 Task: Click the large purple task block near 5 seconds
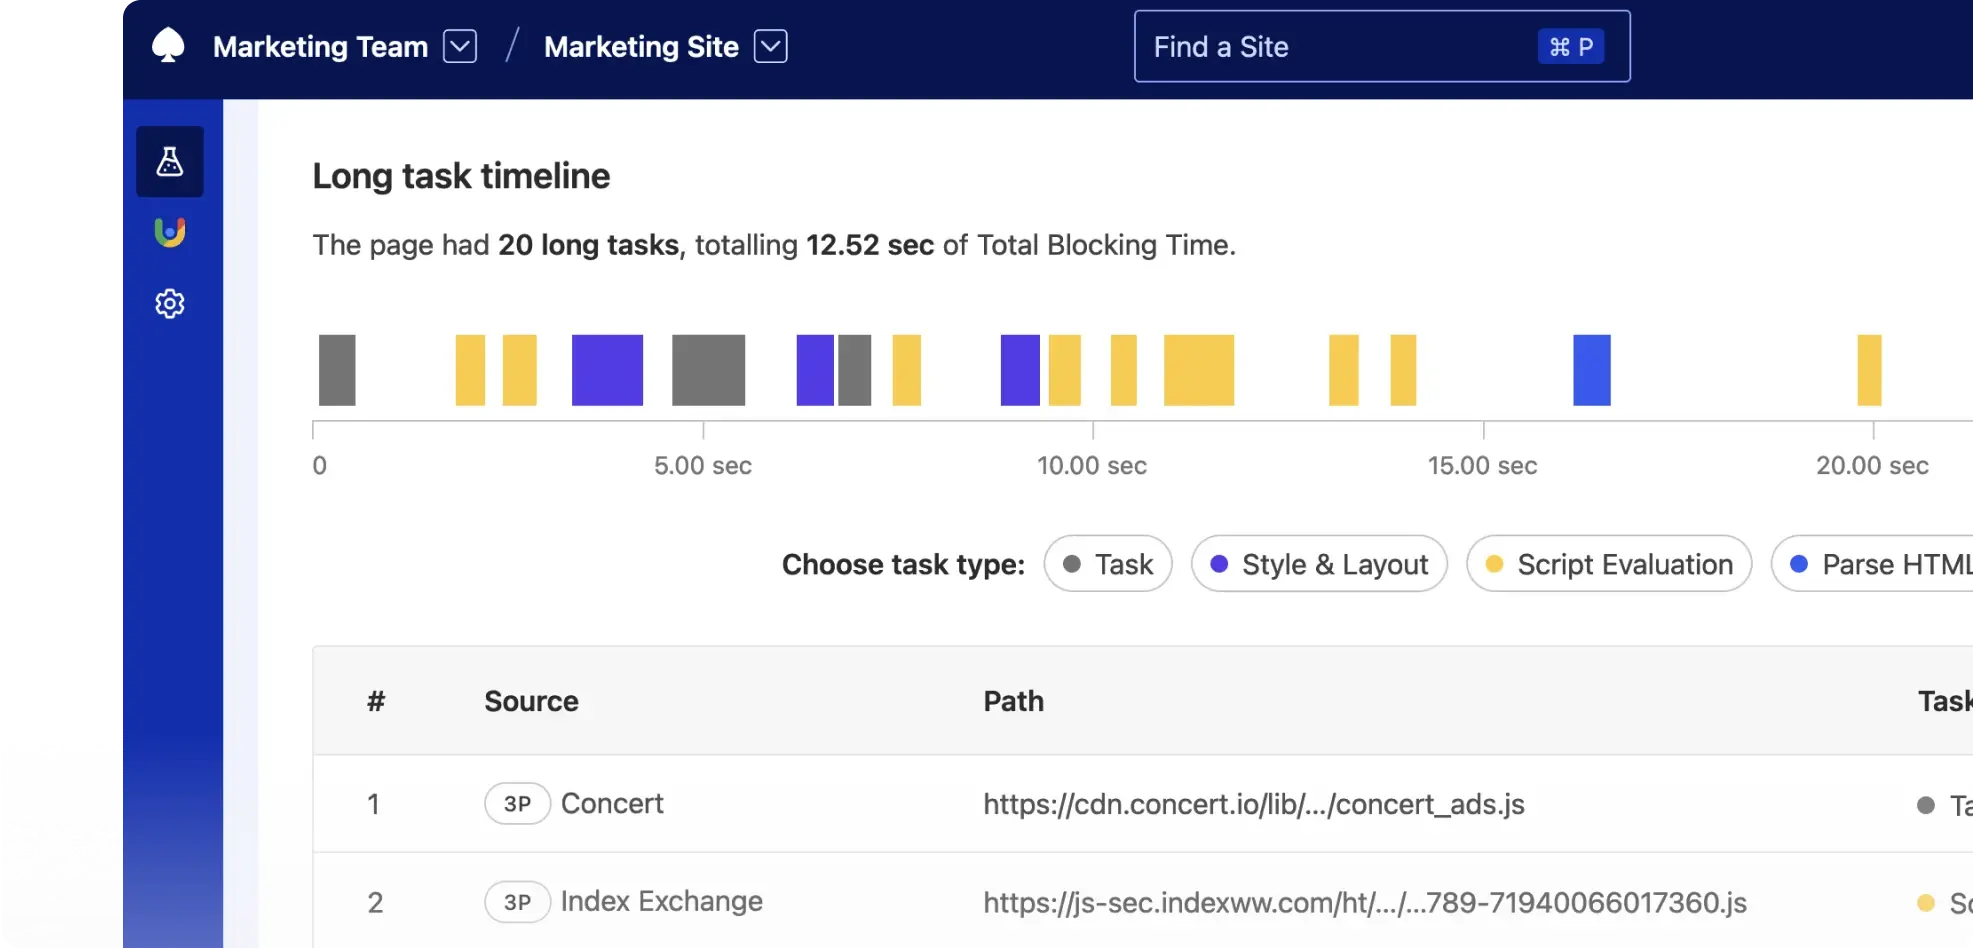pos(606,370)
